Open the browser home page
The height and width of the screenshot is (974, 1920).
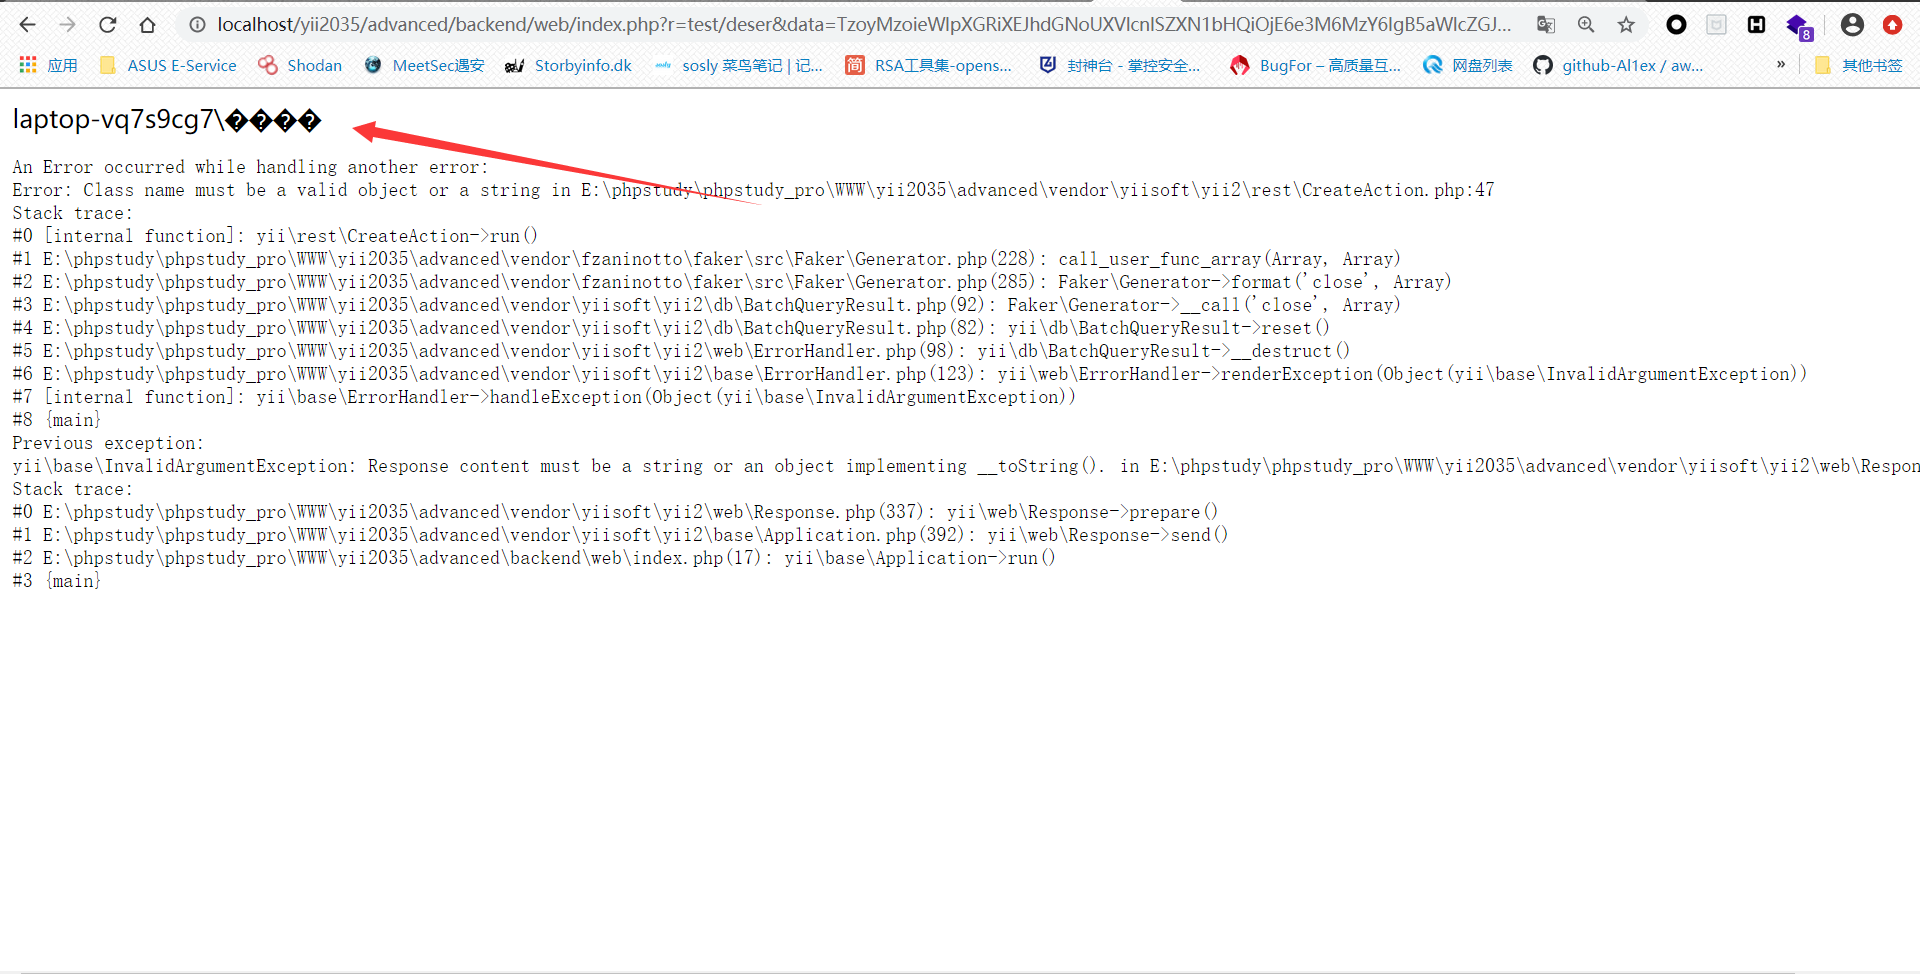click(148, 25)
